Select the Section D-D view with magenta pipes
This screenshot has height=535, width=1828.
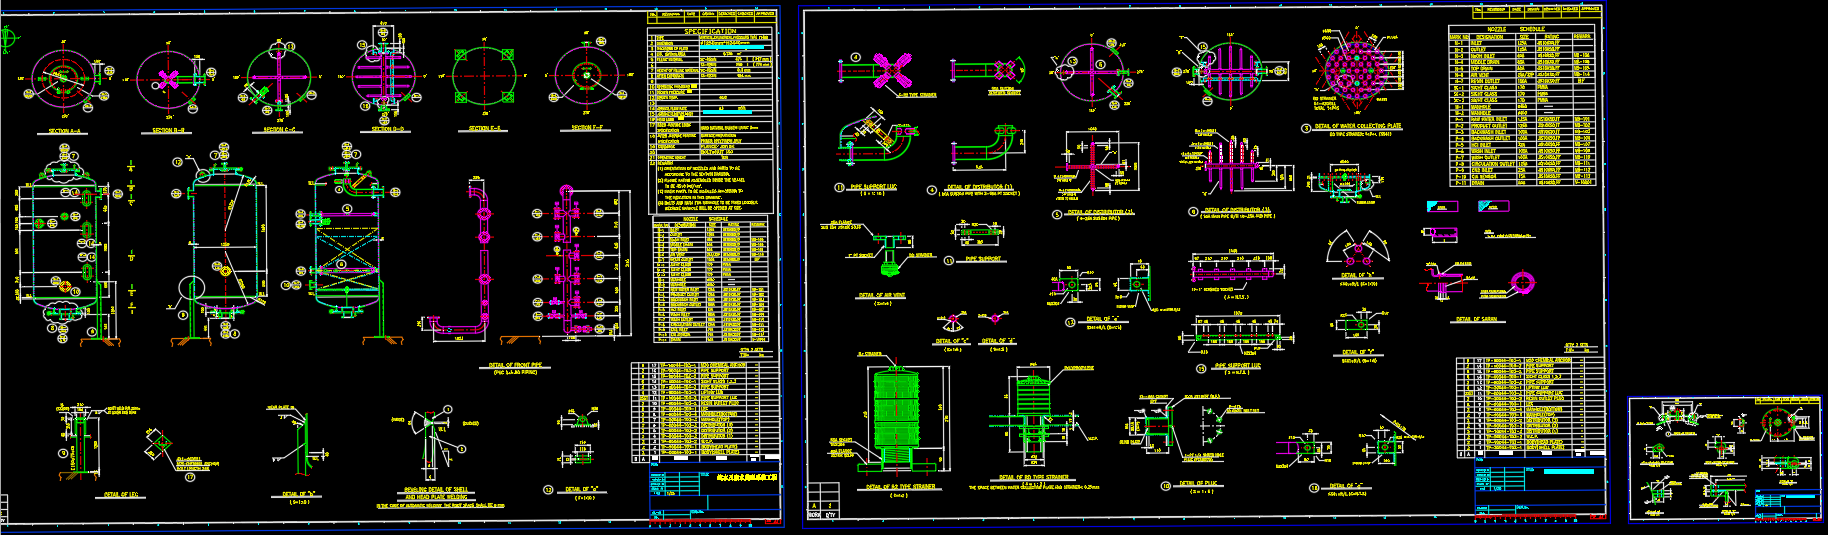(x=382, y=76)
